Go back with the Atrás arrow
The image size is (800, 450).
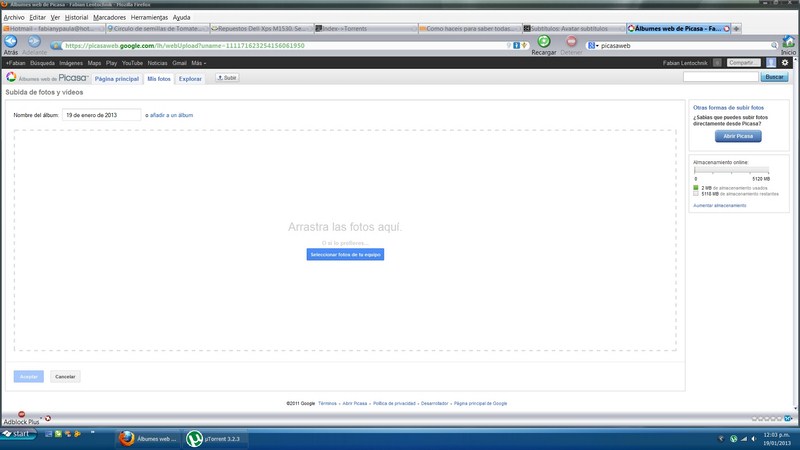(x=11, y=41)
